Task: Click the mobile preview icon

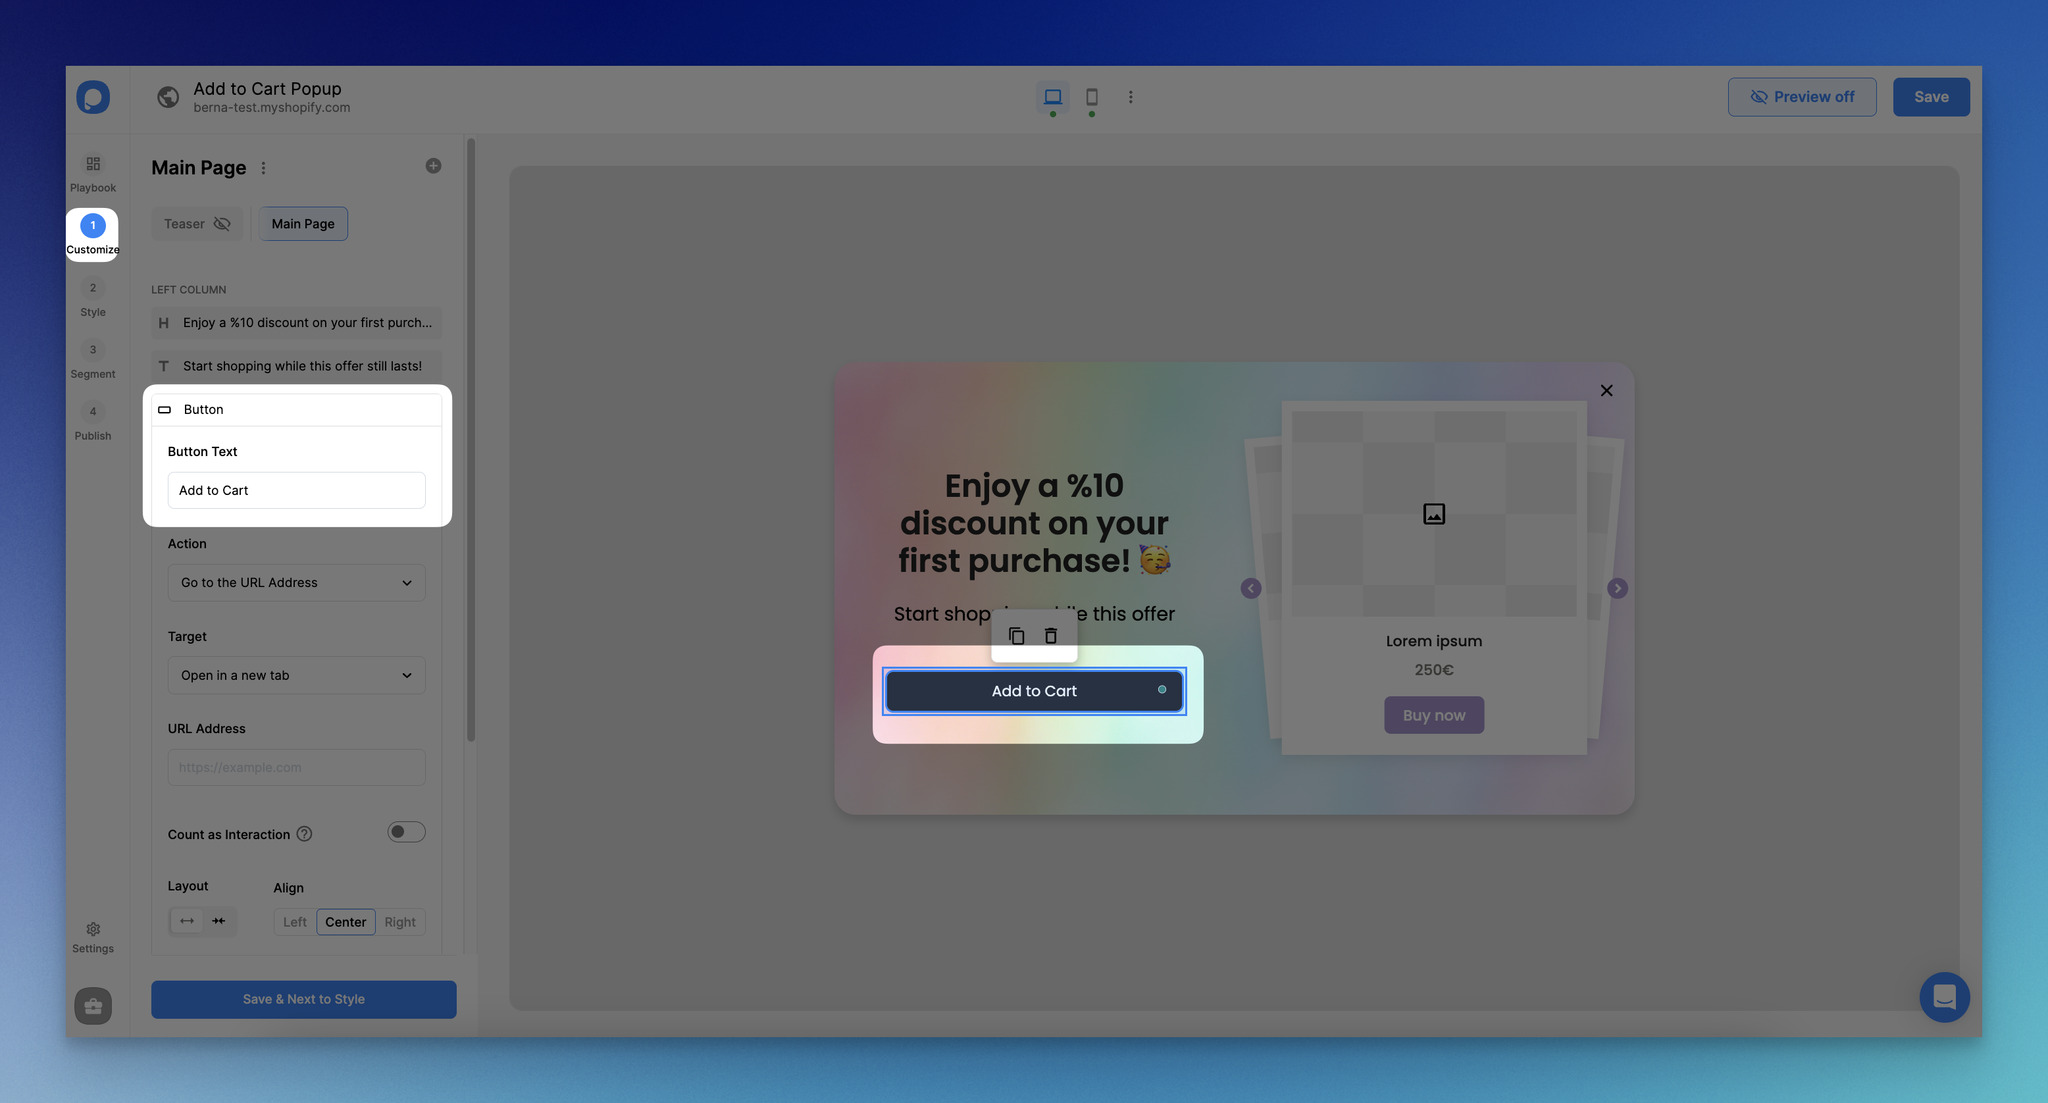Action: 1092,95
